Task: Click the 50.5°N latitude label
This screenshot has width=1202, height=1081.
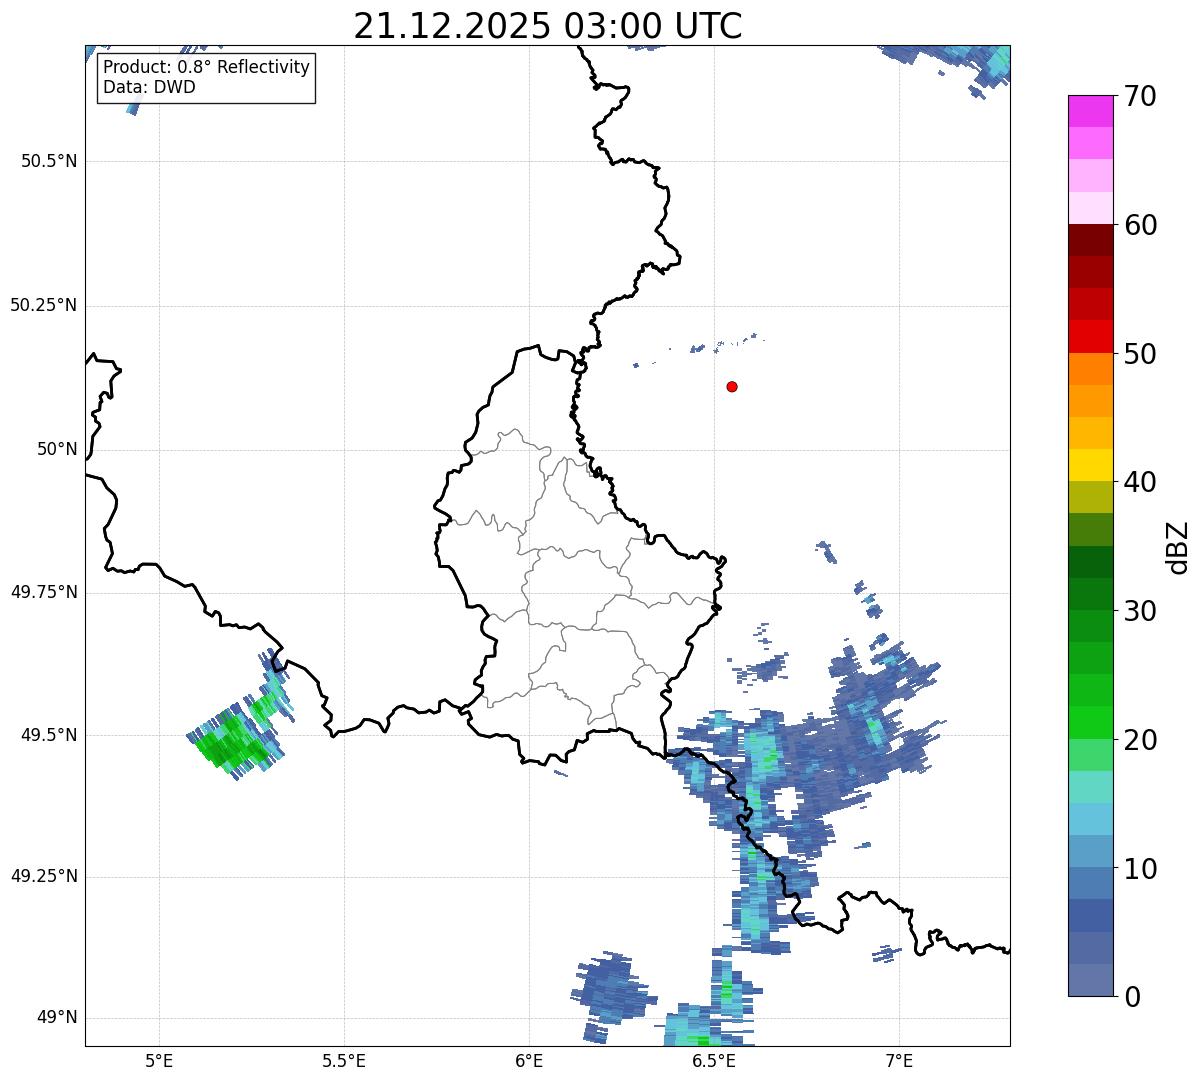Action: [x=49, y=161]
